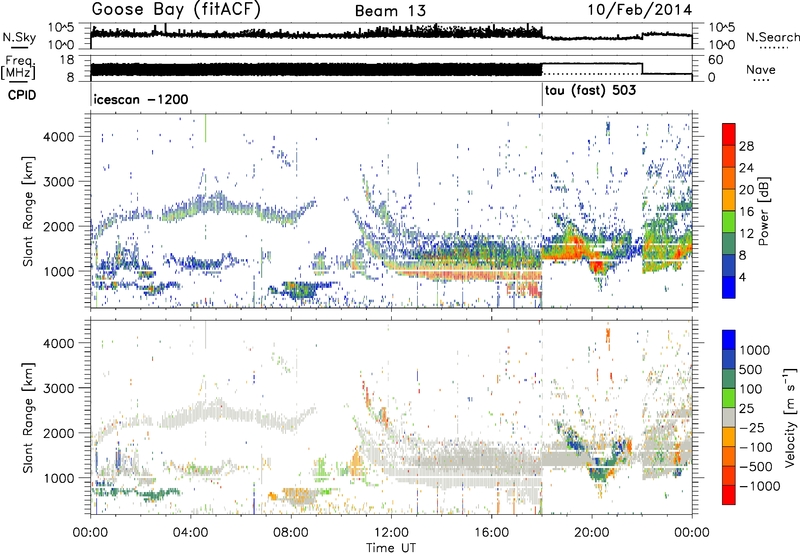Pick the red top segment of power color bar

pos(729,134)
